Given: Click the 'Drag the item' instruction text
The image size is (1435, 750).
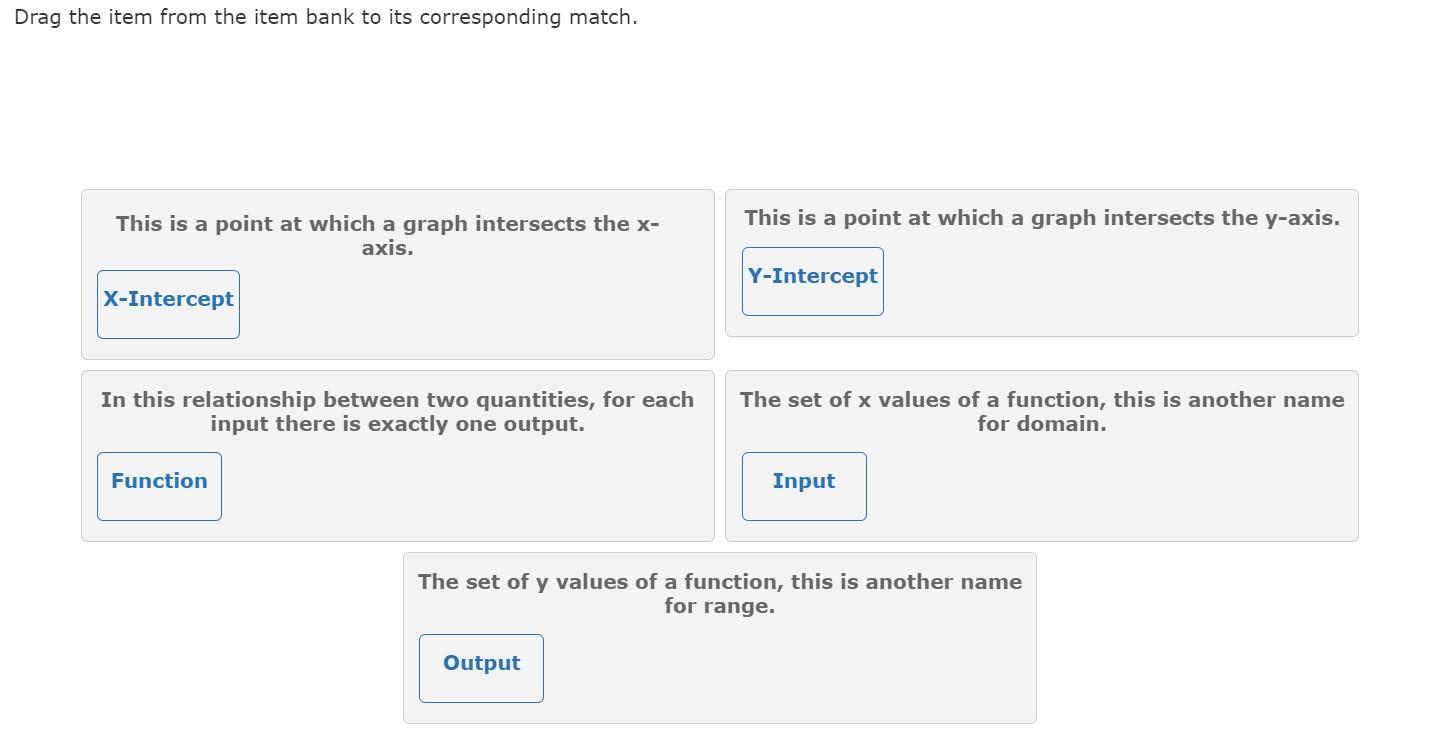Looking at the screenshot, I should (325, 17).
